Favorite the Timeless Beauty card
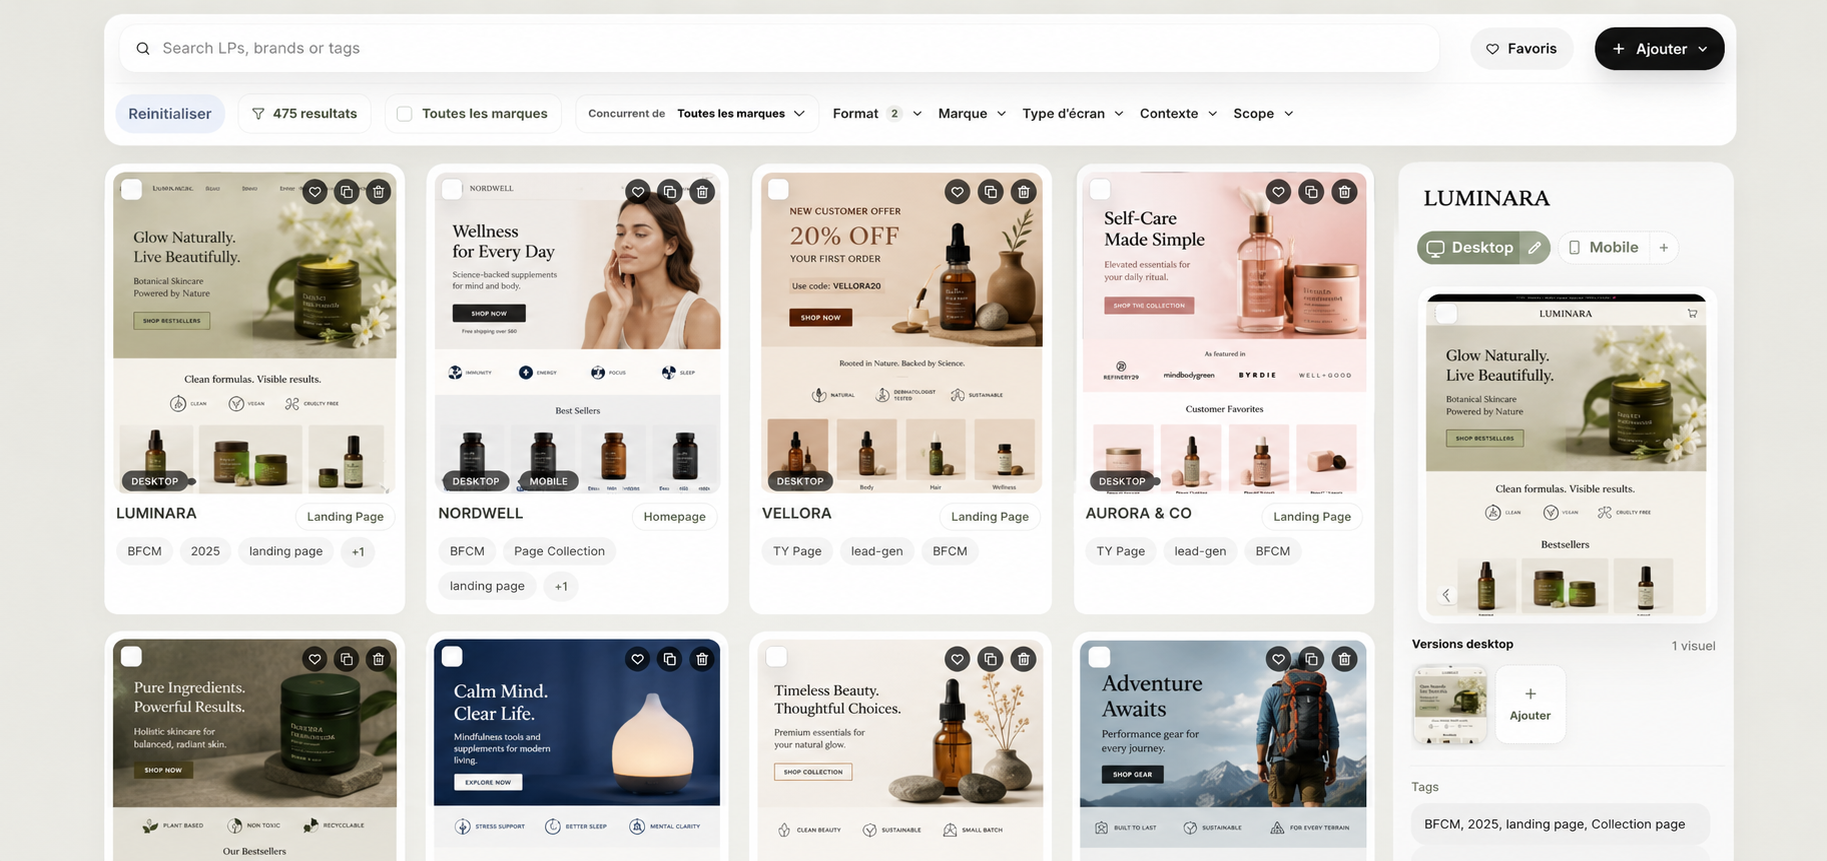This screenshot has width=1827, height=861. point(958,659)
